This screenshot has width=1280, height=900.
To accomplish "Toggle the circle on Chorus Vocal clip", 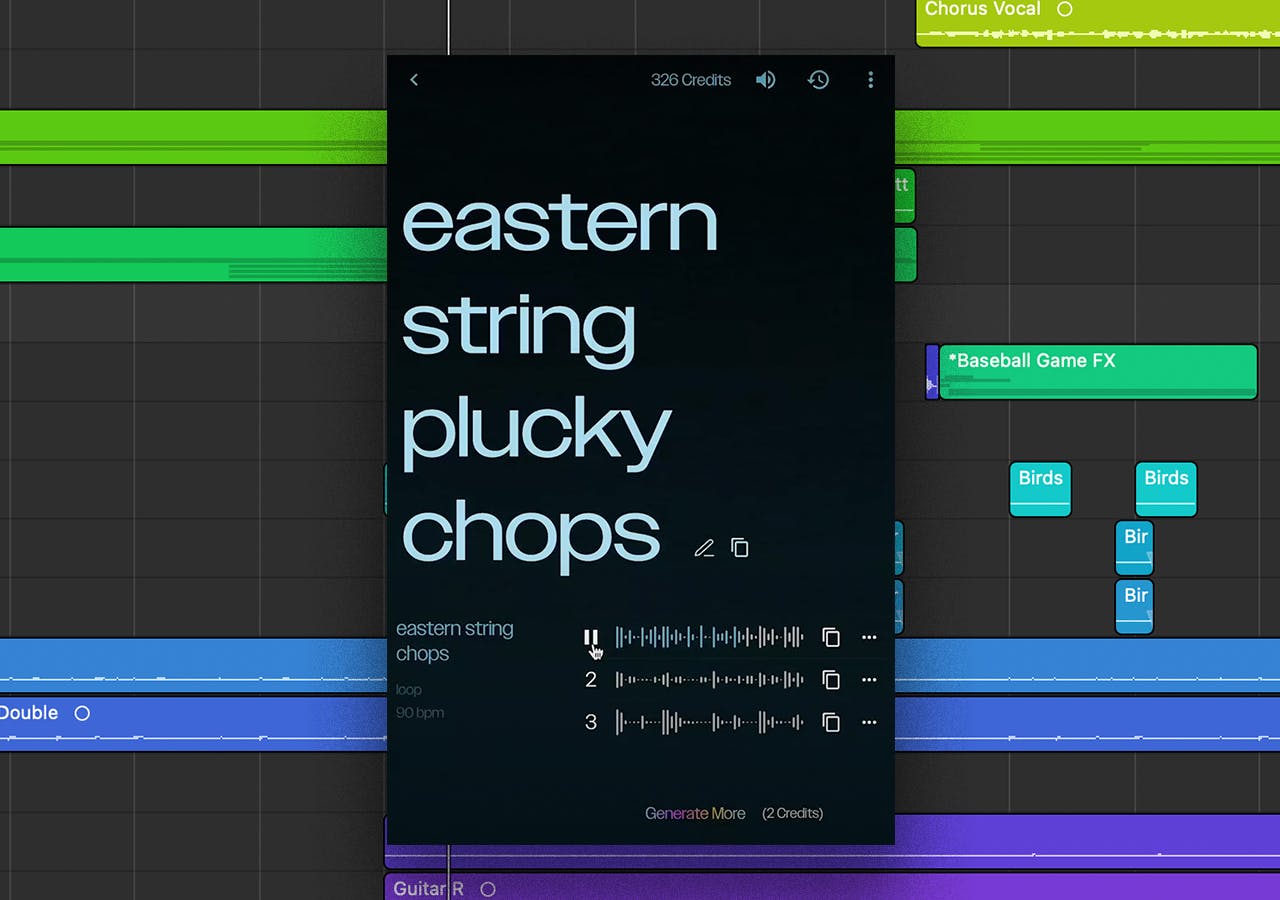I will 1065,9.
